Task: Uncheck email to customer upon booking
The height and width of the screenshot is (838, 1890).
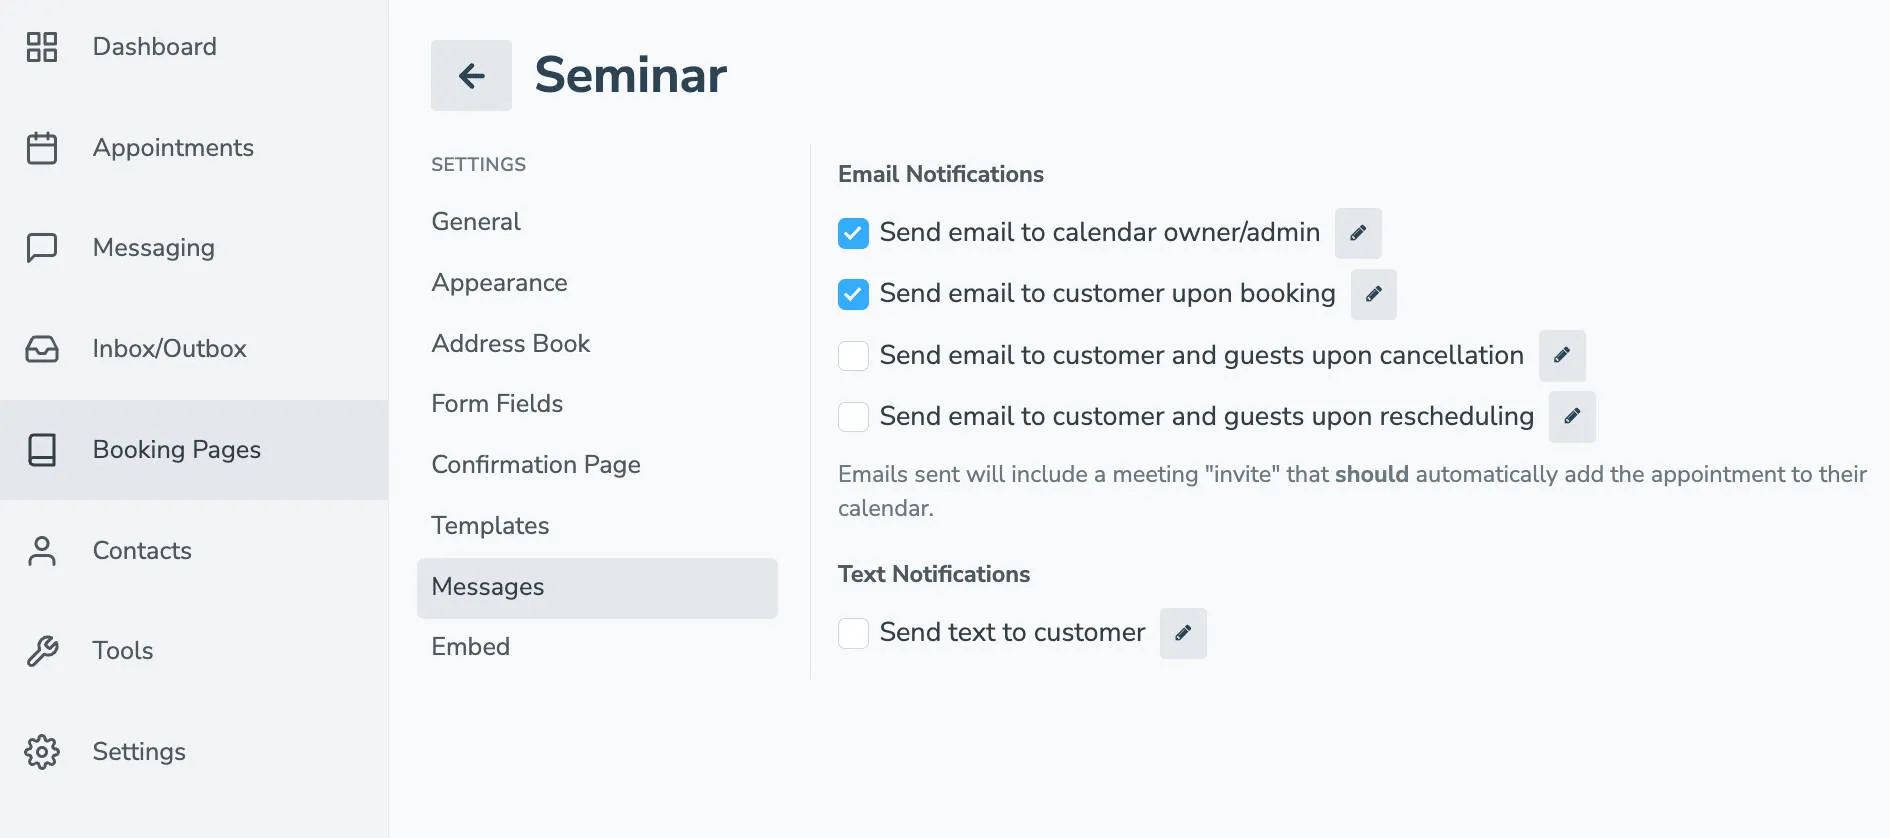Action: [x=853, y=294]
